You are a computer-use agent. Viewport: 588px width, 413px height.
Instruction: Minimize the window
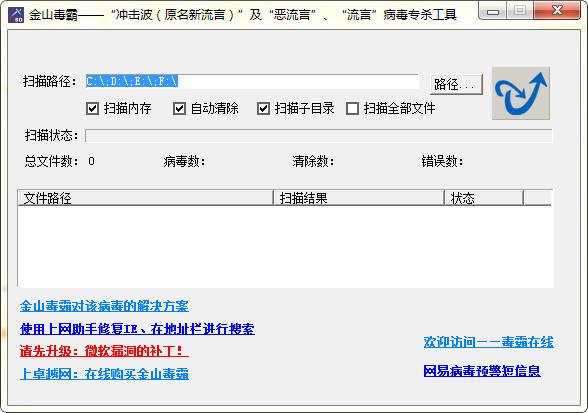tap(492, 11)
